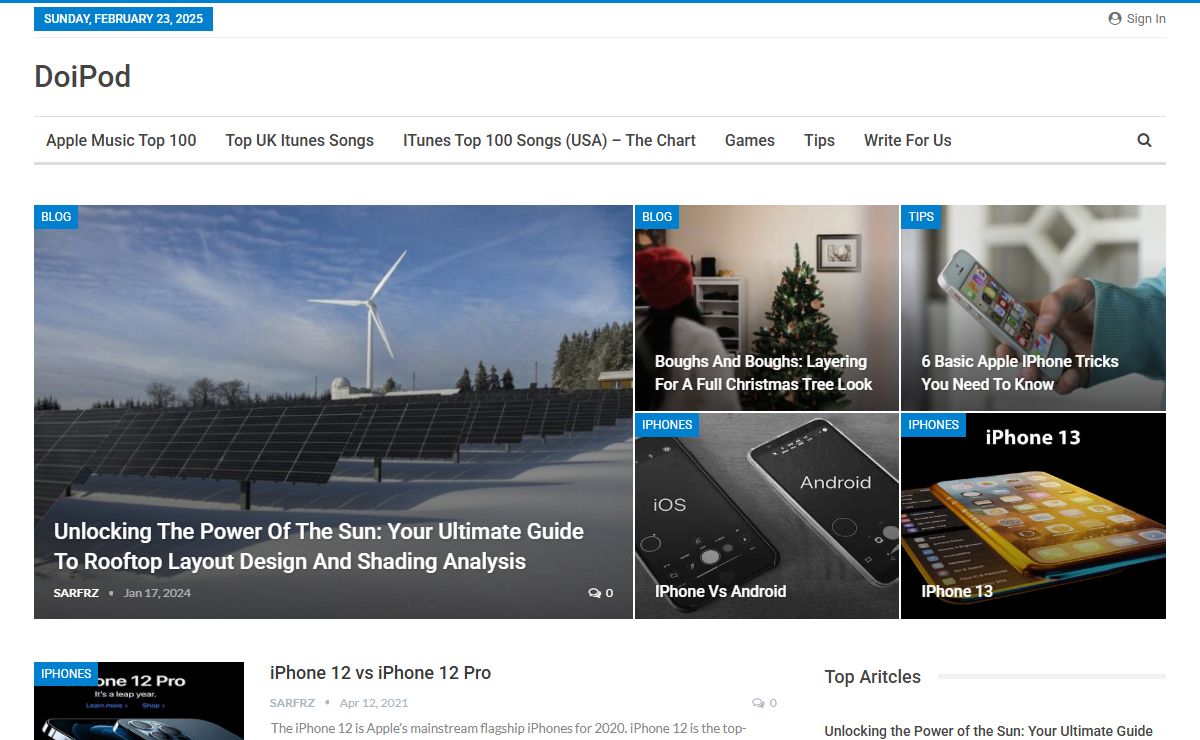
Task: Click author SARFRZ on the featured solar article
Action: (76, 593)
